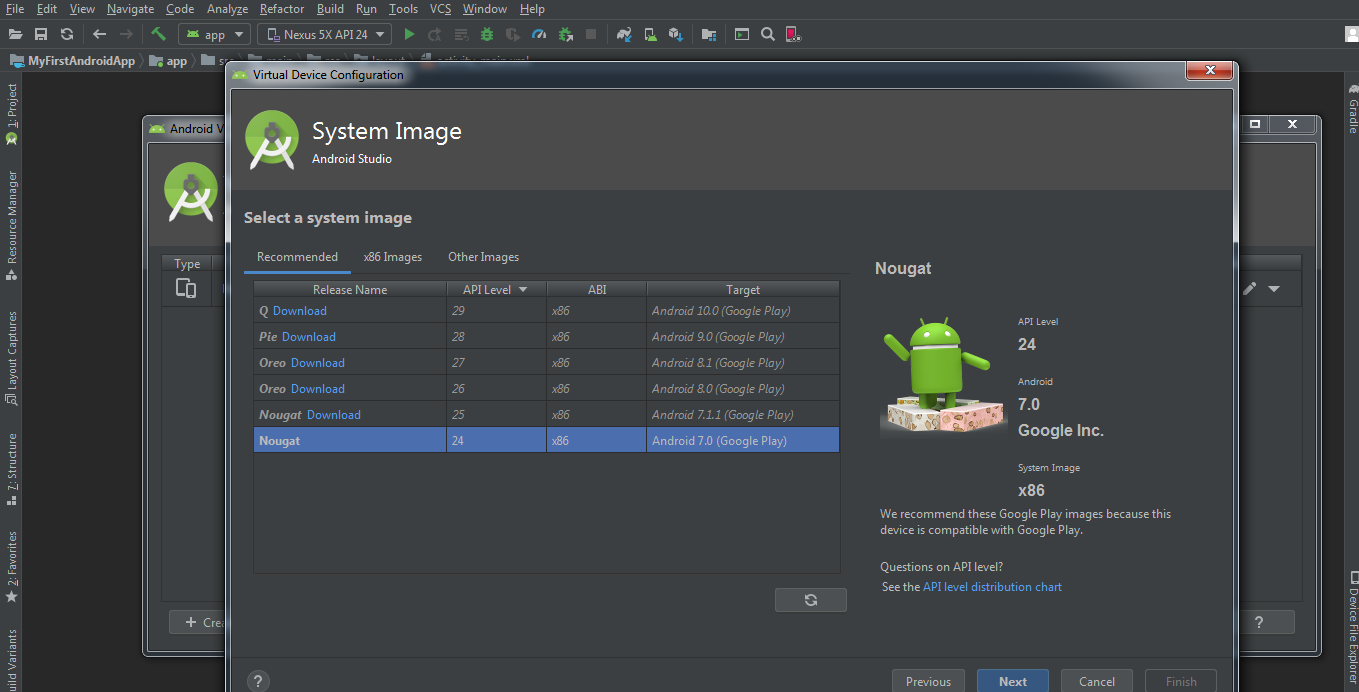Open the Analyze menu
1359x692 pixels.
coord(227,9)
